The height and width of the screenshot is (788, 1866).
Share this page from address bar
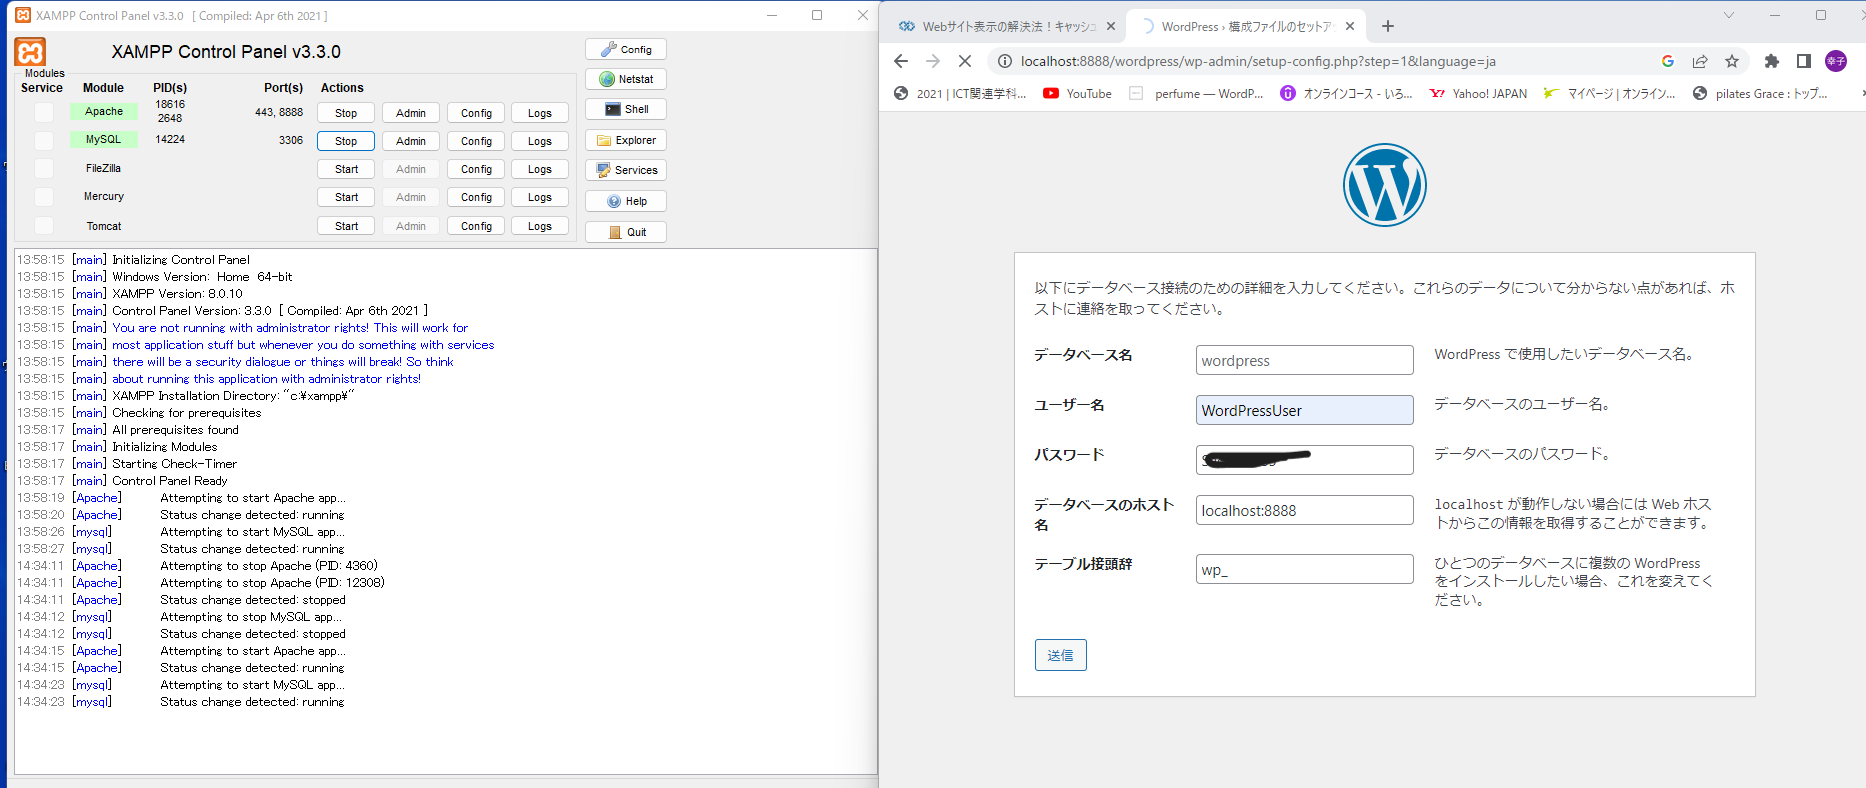pyautogui.click(x=1700, y=61)
